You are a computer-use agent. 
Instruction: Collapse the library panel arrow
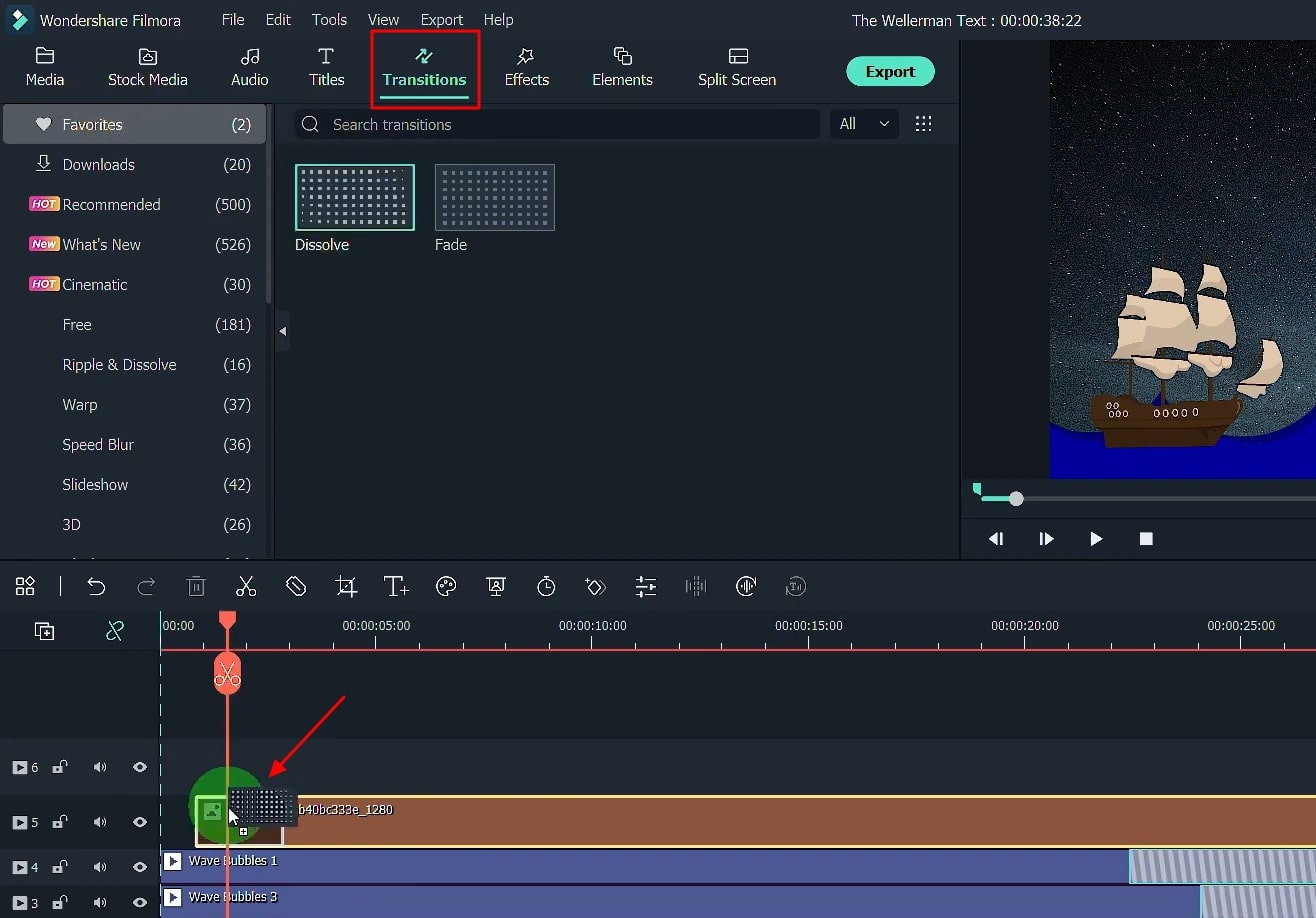pos(282,331)
